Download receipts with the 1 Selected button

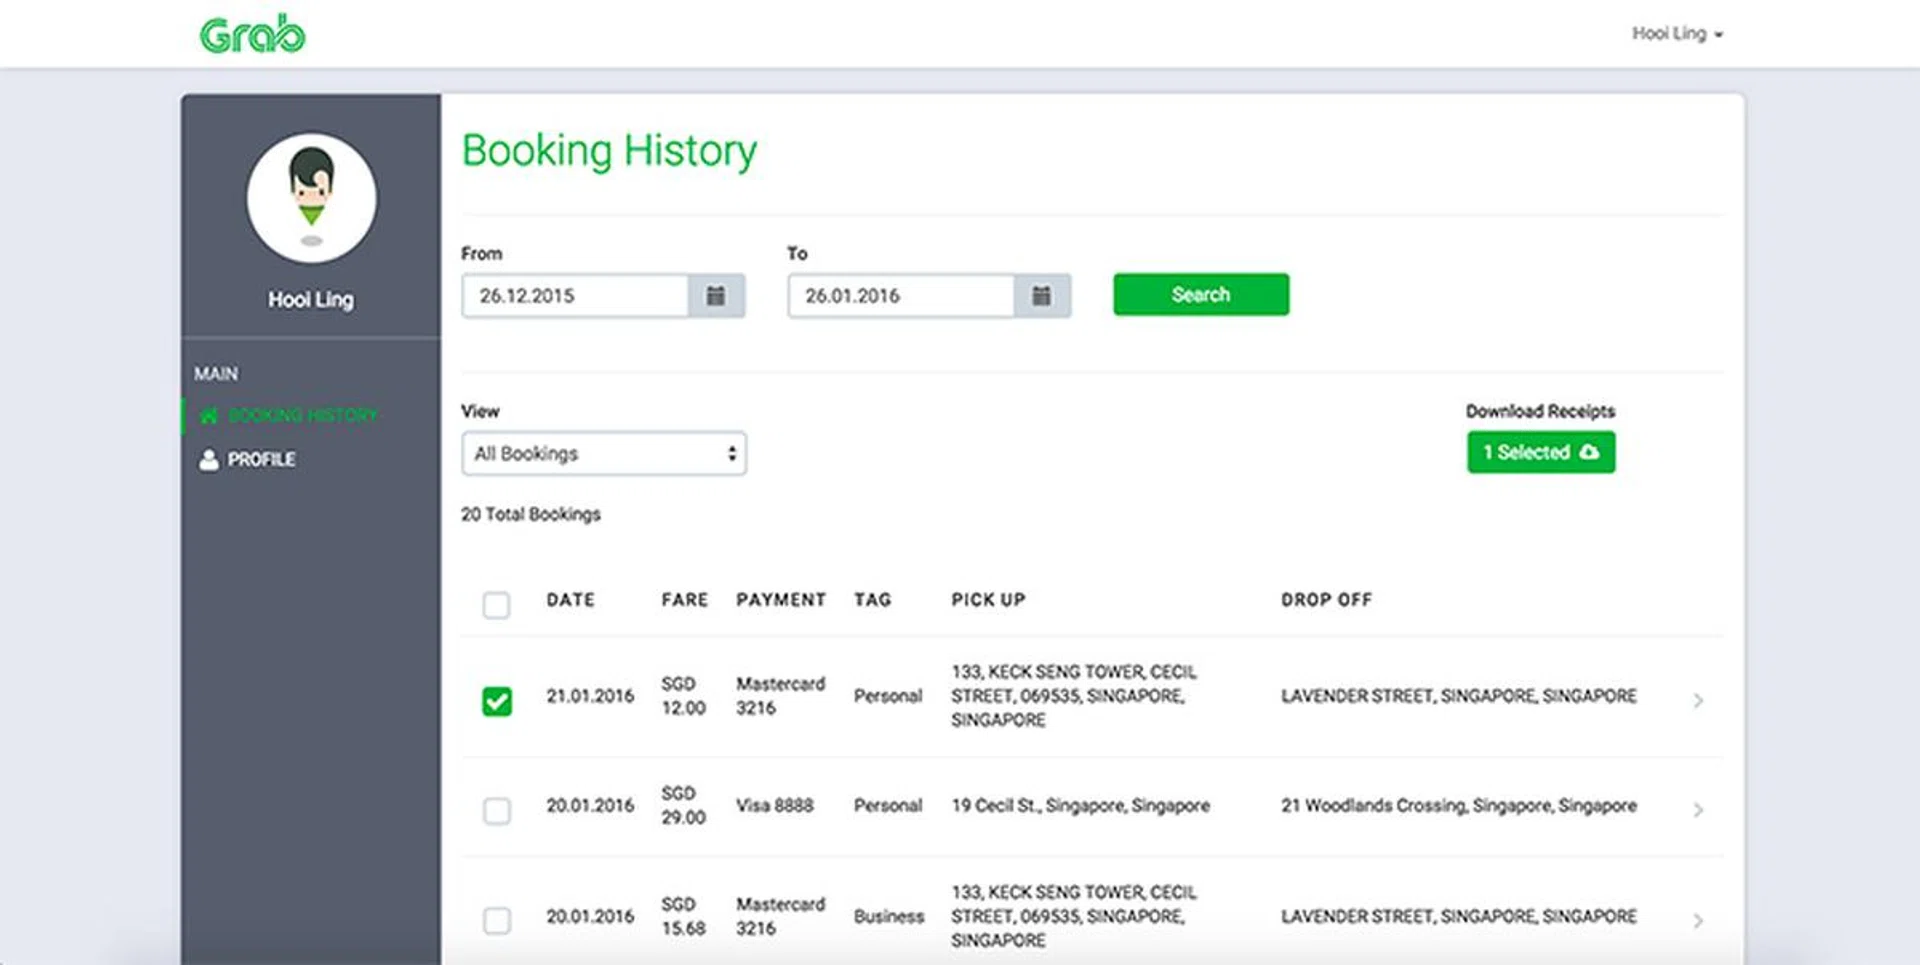pyautogui.click(x=1540, y=452)
